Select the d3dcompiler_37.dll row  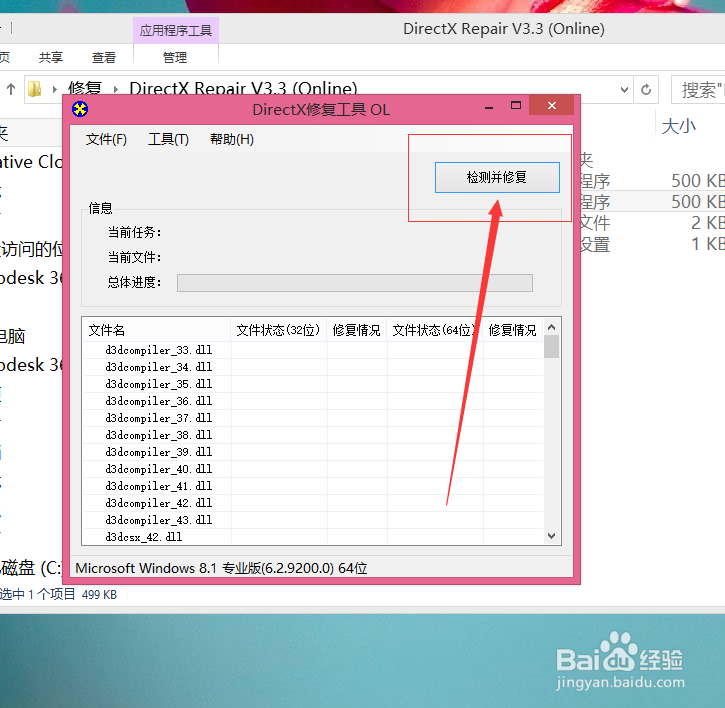tap(313, 418)
